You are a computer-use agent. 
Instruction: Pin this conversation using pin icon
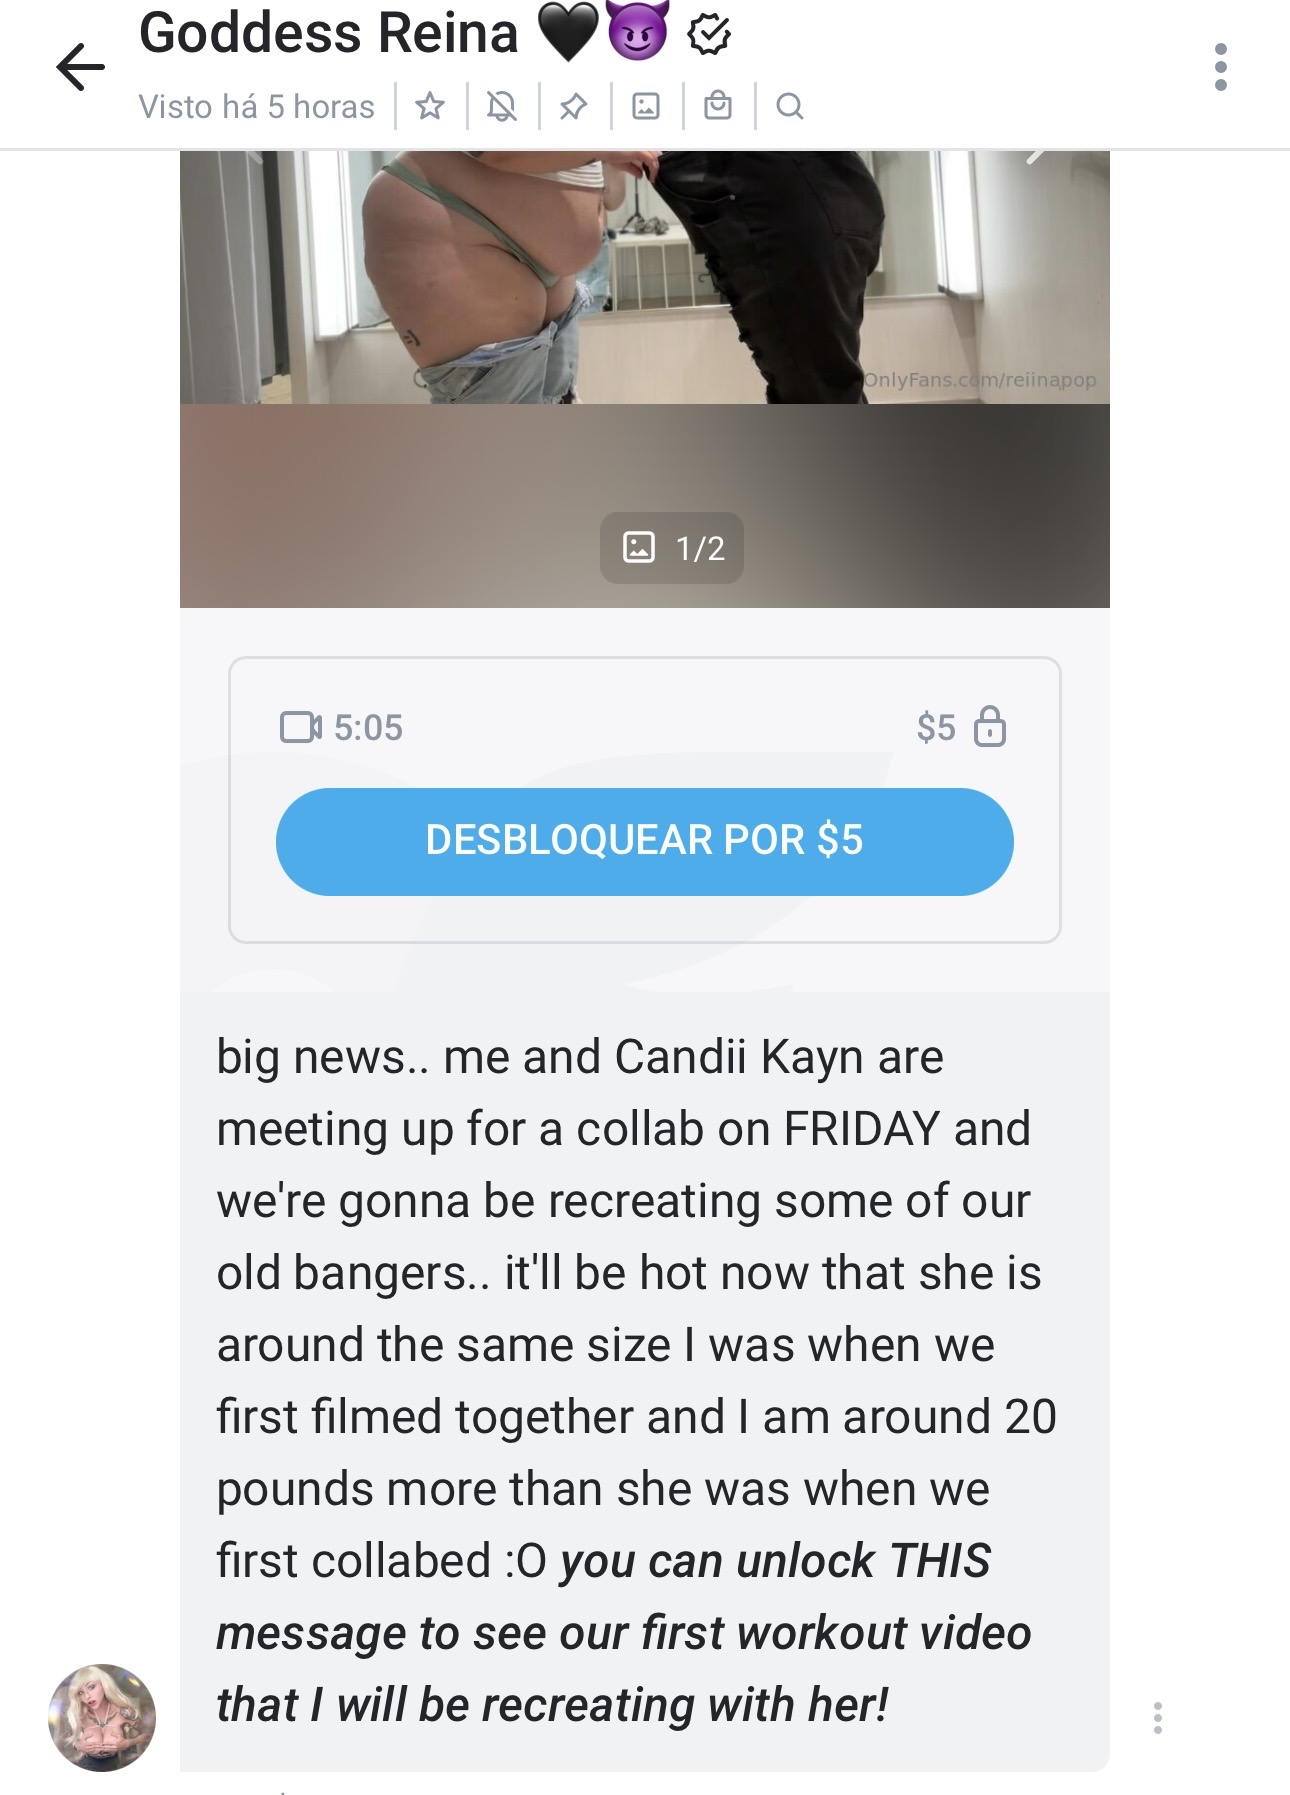click(x=574, y=106)
